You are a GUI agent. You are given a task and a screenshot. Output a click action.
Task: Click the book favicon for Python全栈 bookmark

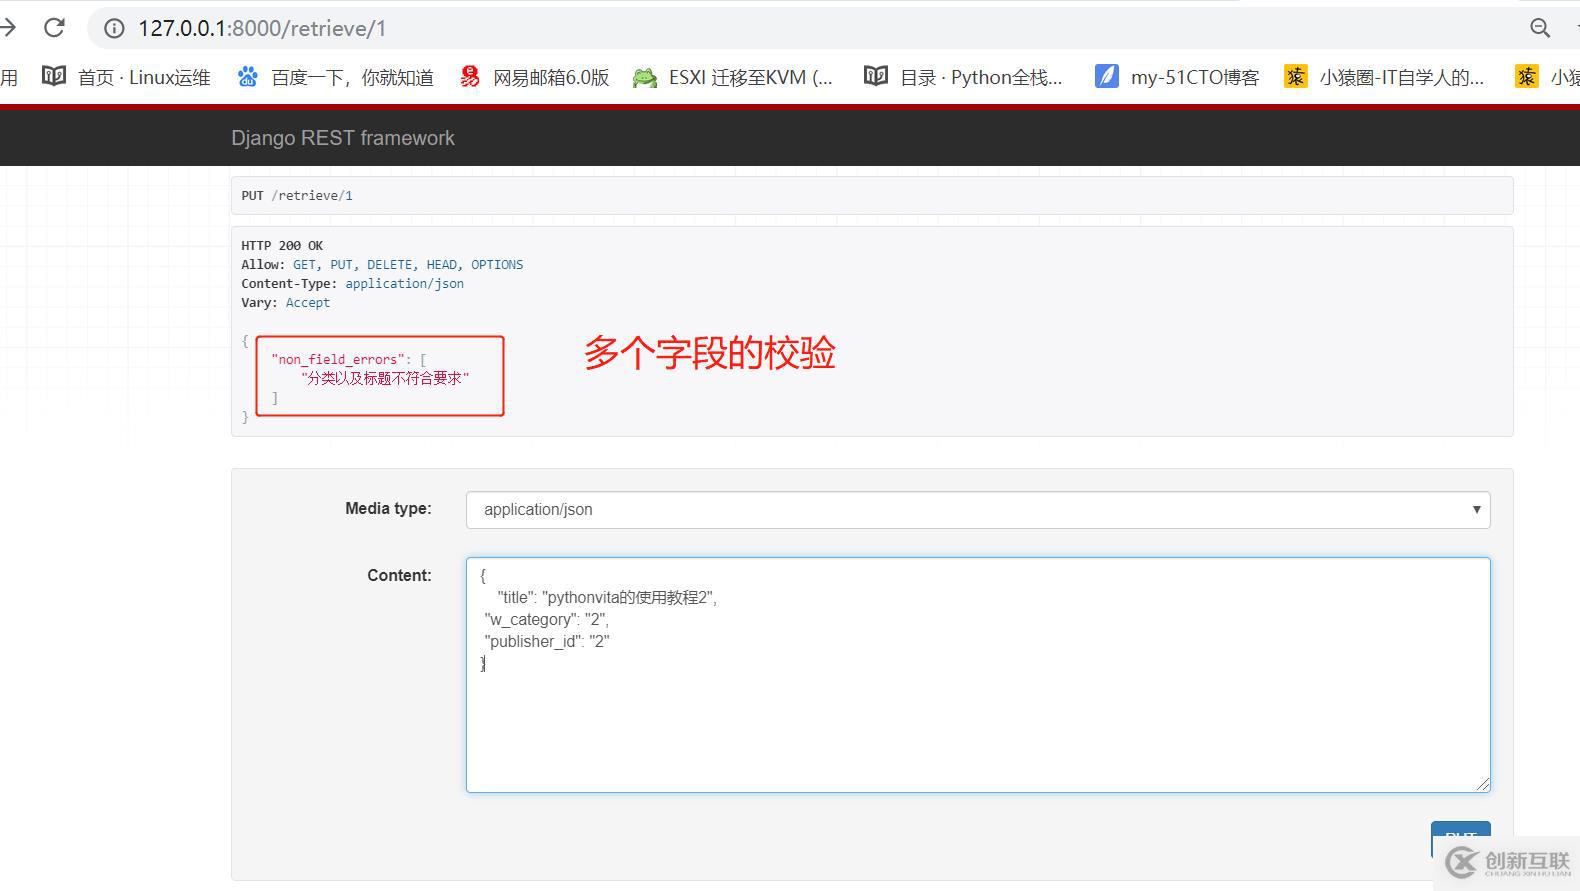pyautogui.click(x=875, y=76)
